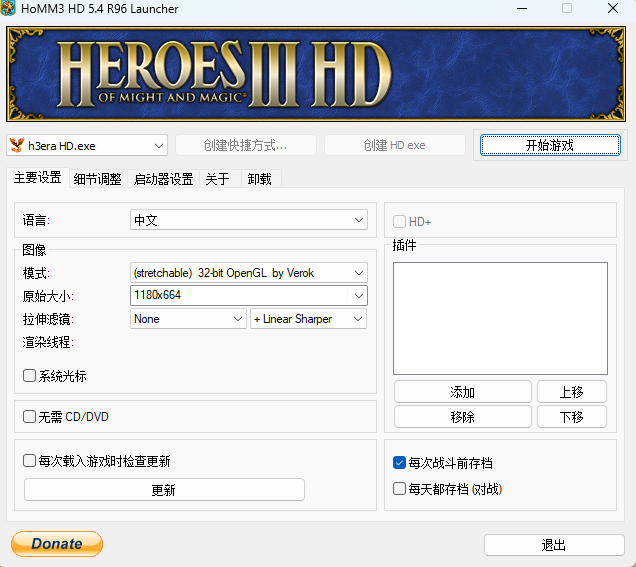This screenshot has height=567, width=636.
Task: Click the 移除 plugin button
Action: [x=462, y=417]
